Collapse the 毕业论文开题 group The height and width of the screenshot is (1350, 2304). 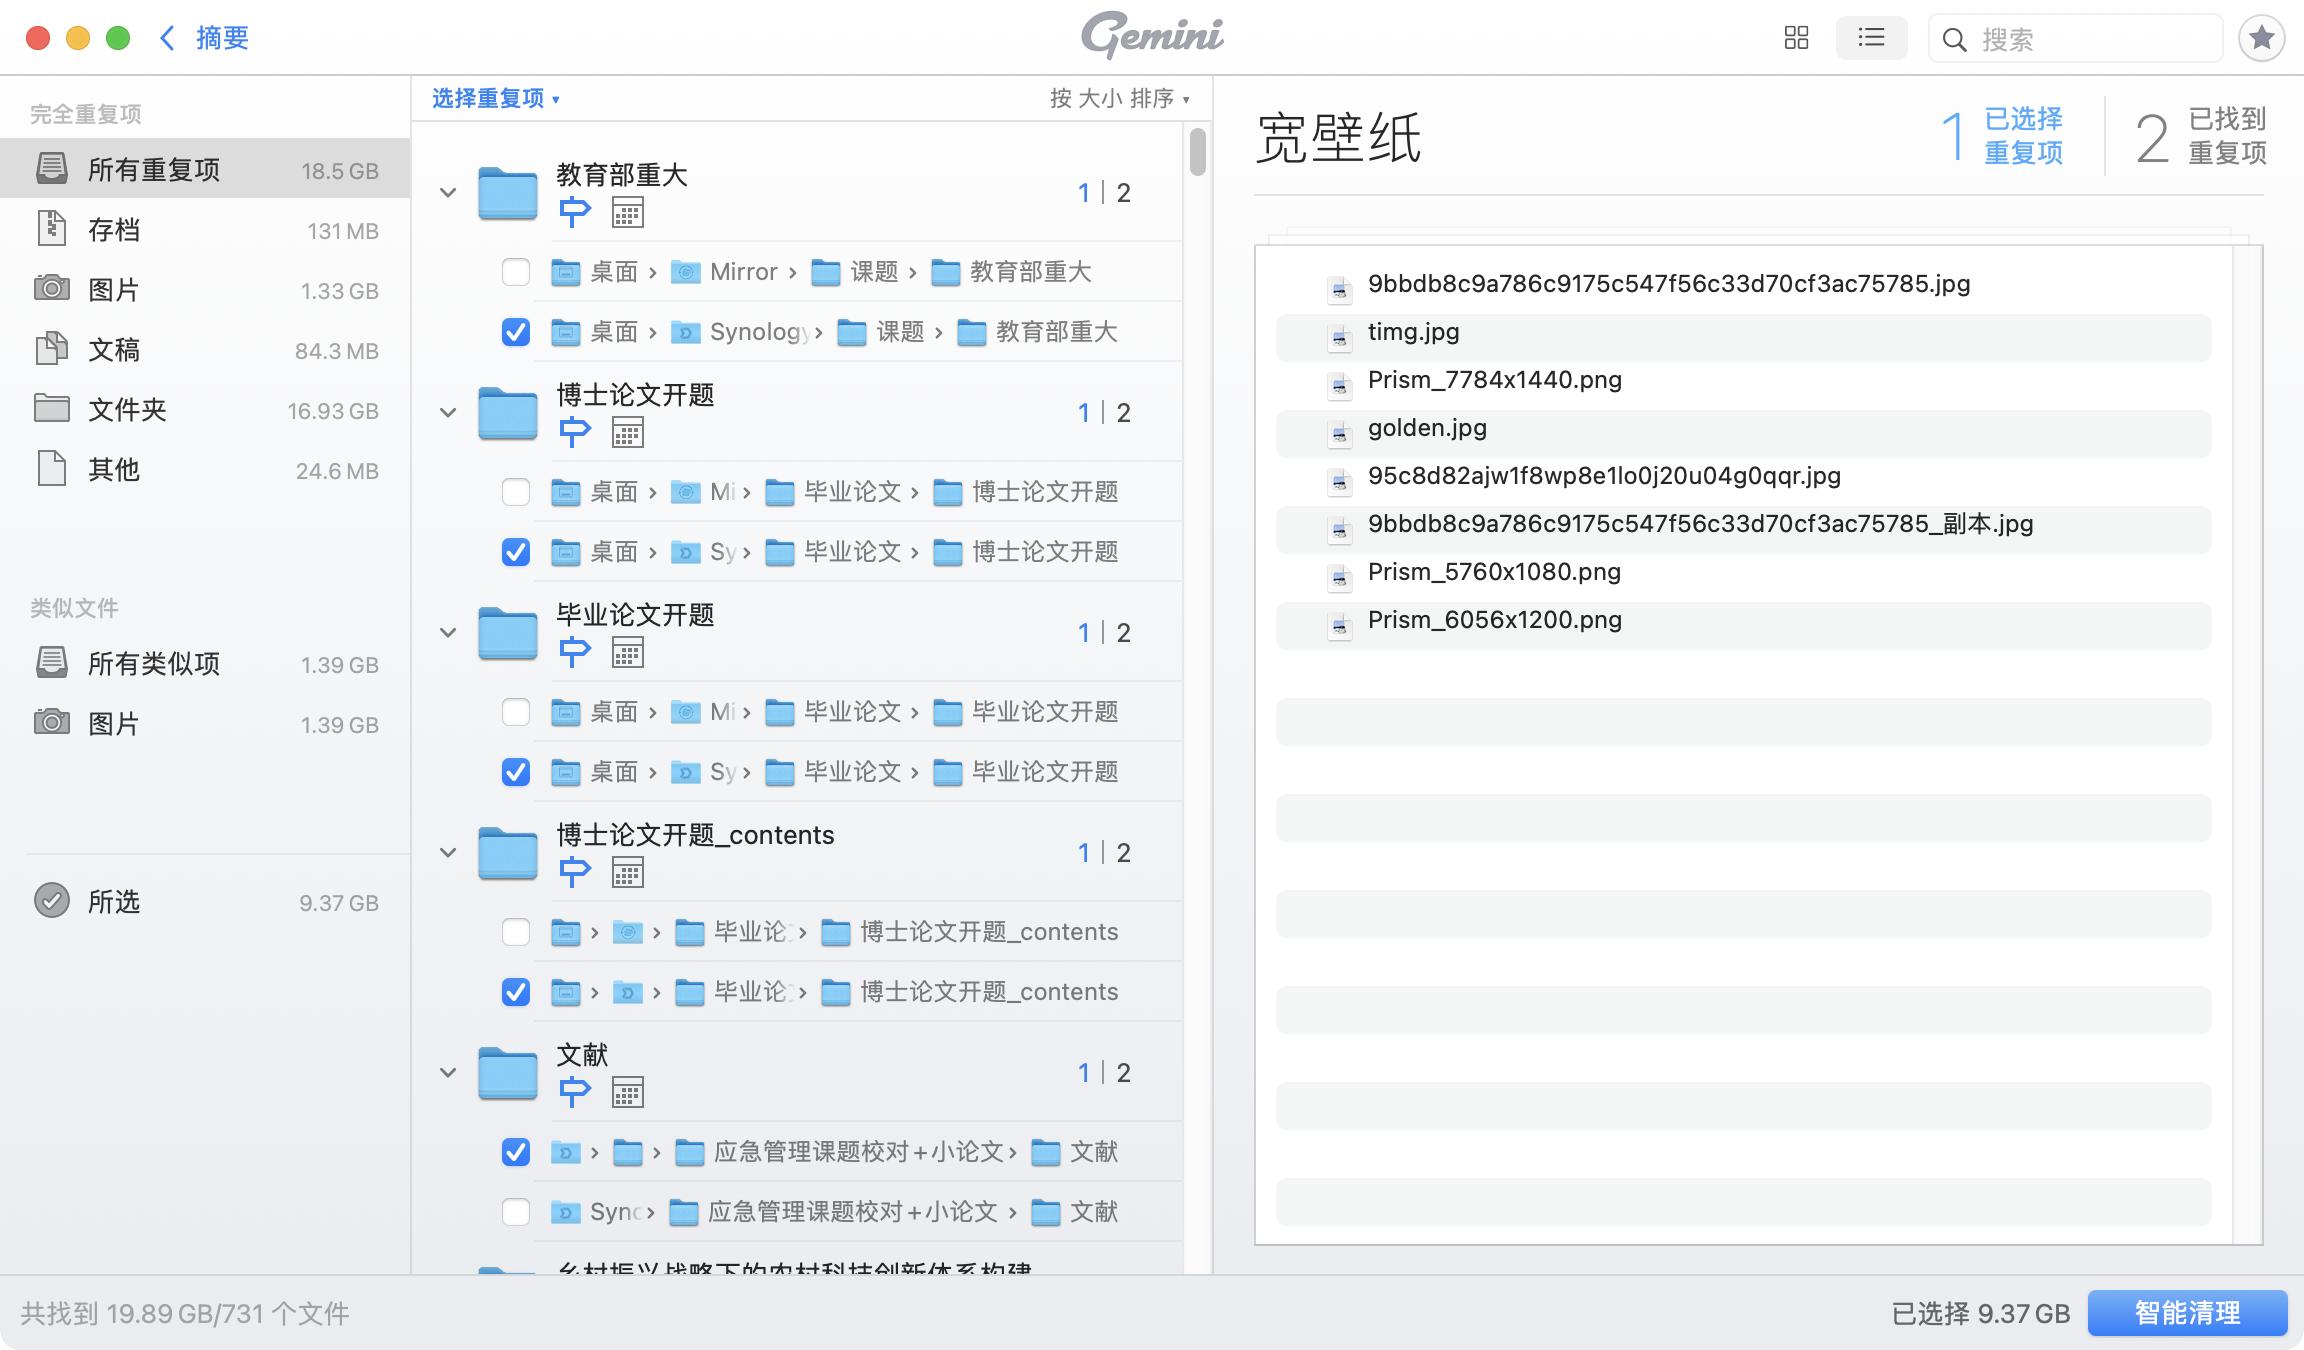447,632
